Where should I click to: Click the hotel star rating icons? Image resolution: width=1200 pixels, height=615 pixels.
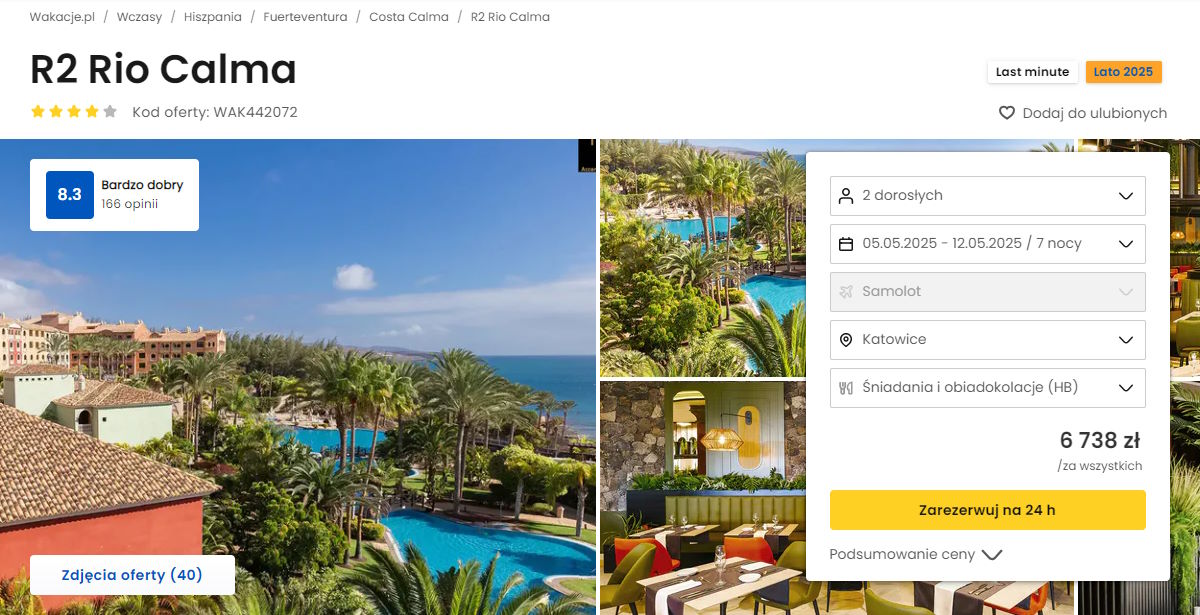(x=74, y=112)
